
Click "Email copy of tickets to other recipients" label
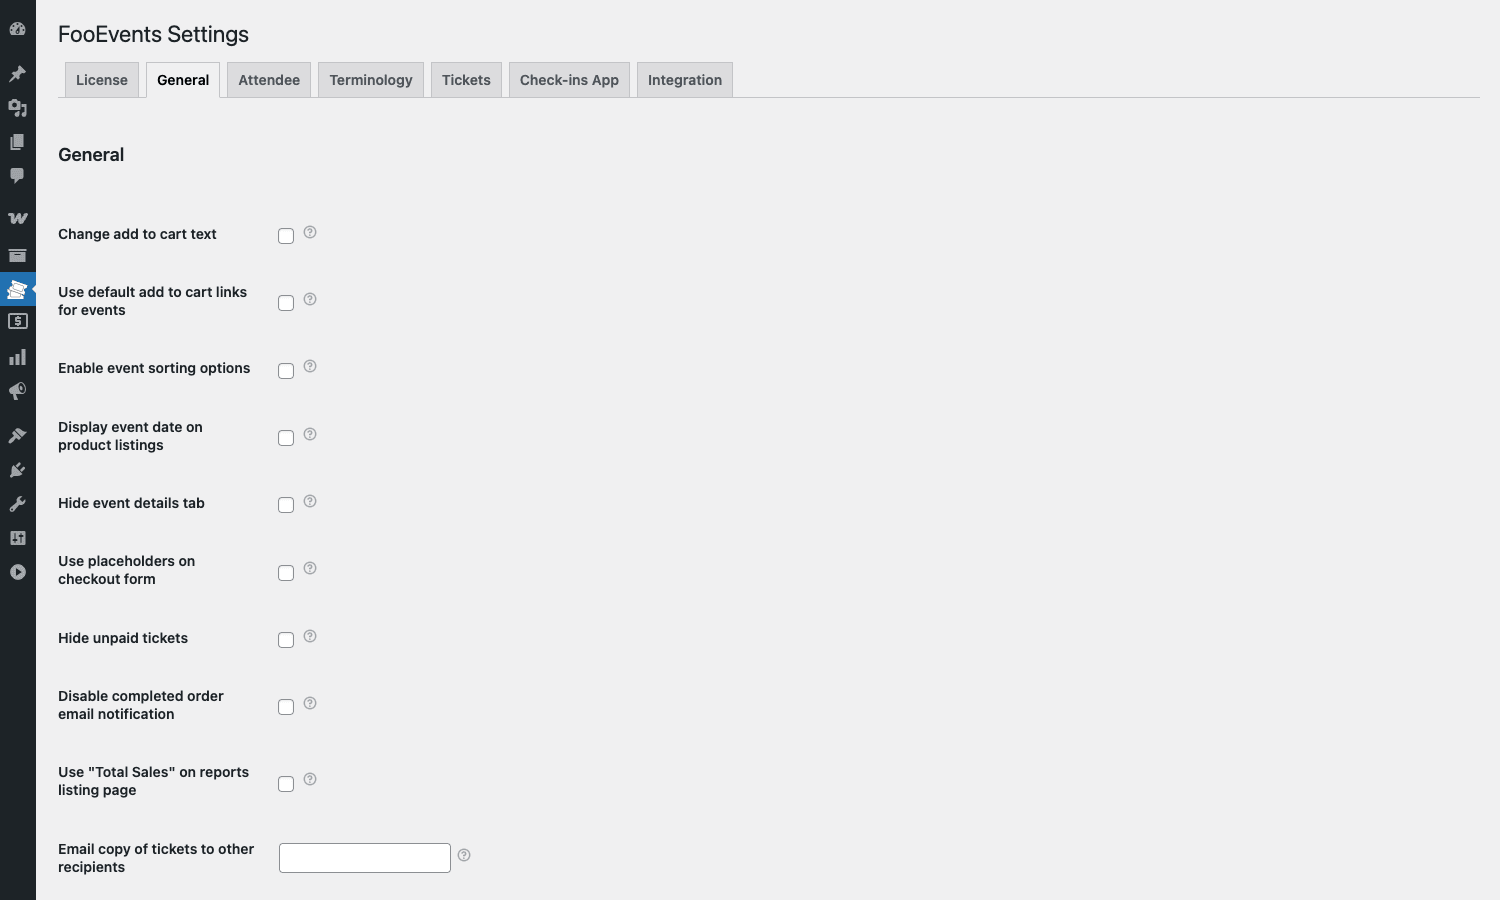(x=156, y=858)
